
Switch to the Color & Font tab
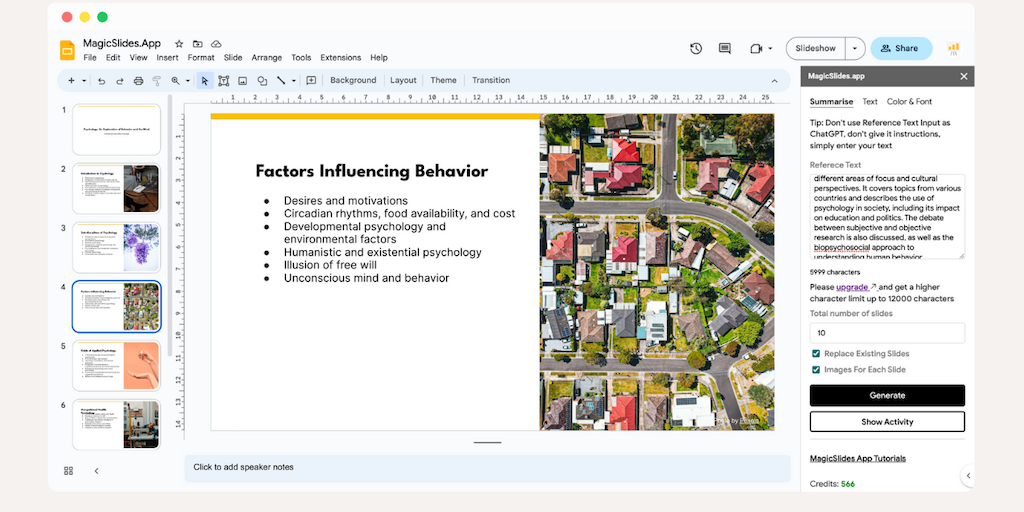pyautogui.click(x=909, y=102)
